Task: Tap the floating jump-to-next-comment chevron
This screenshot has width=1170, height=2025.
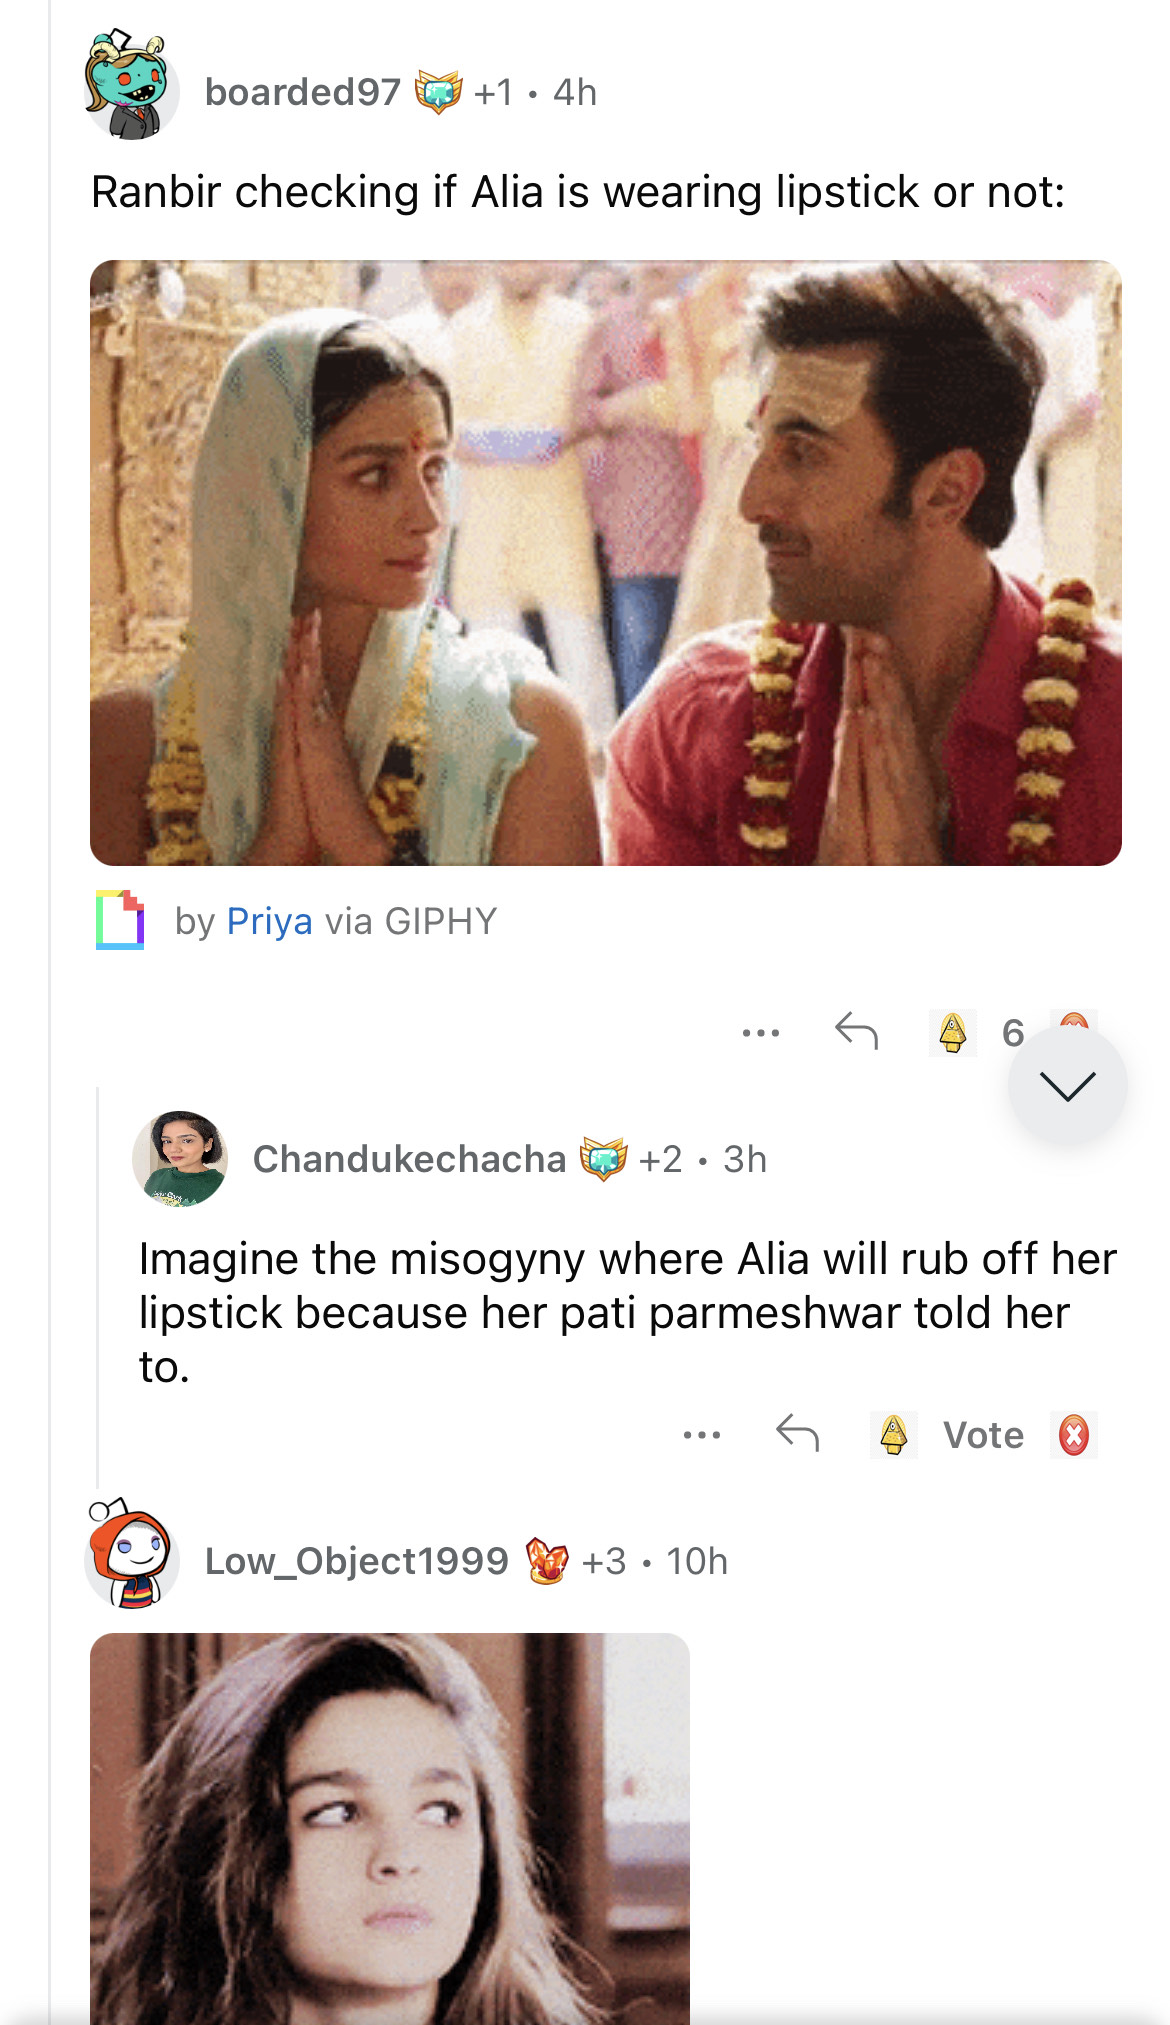Action: point(1067,1086)
